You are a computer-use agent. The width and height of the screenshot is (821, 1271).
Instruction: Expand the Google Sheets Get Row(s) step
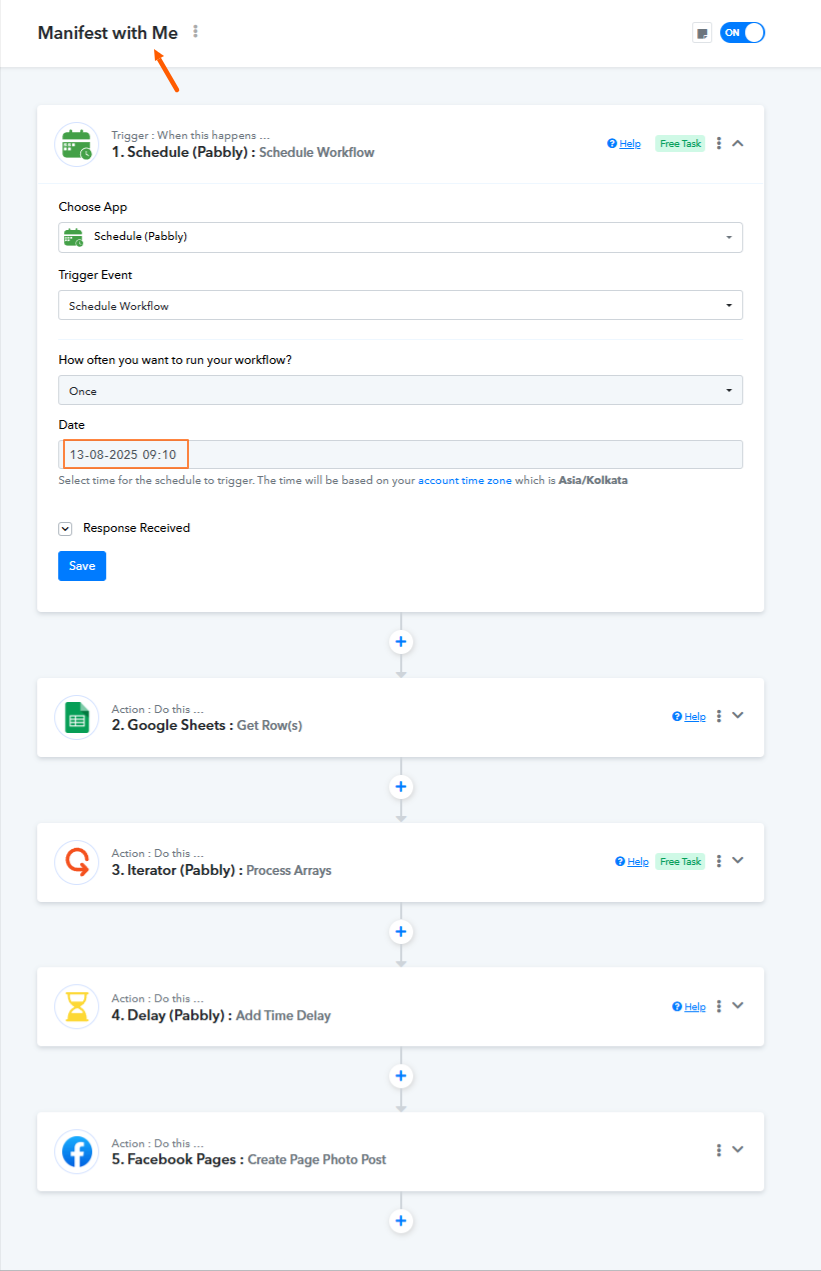point(738,715)
